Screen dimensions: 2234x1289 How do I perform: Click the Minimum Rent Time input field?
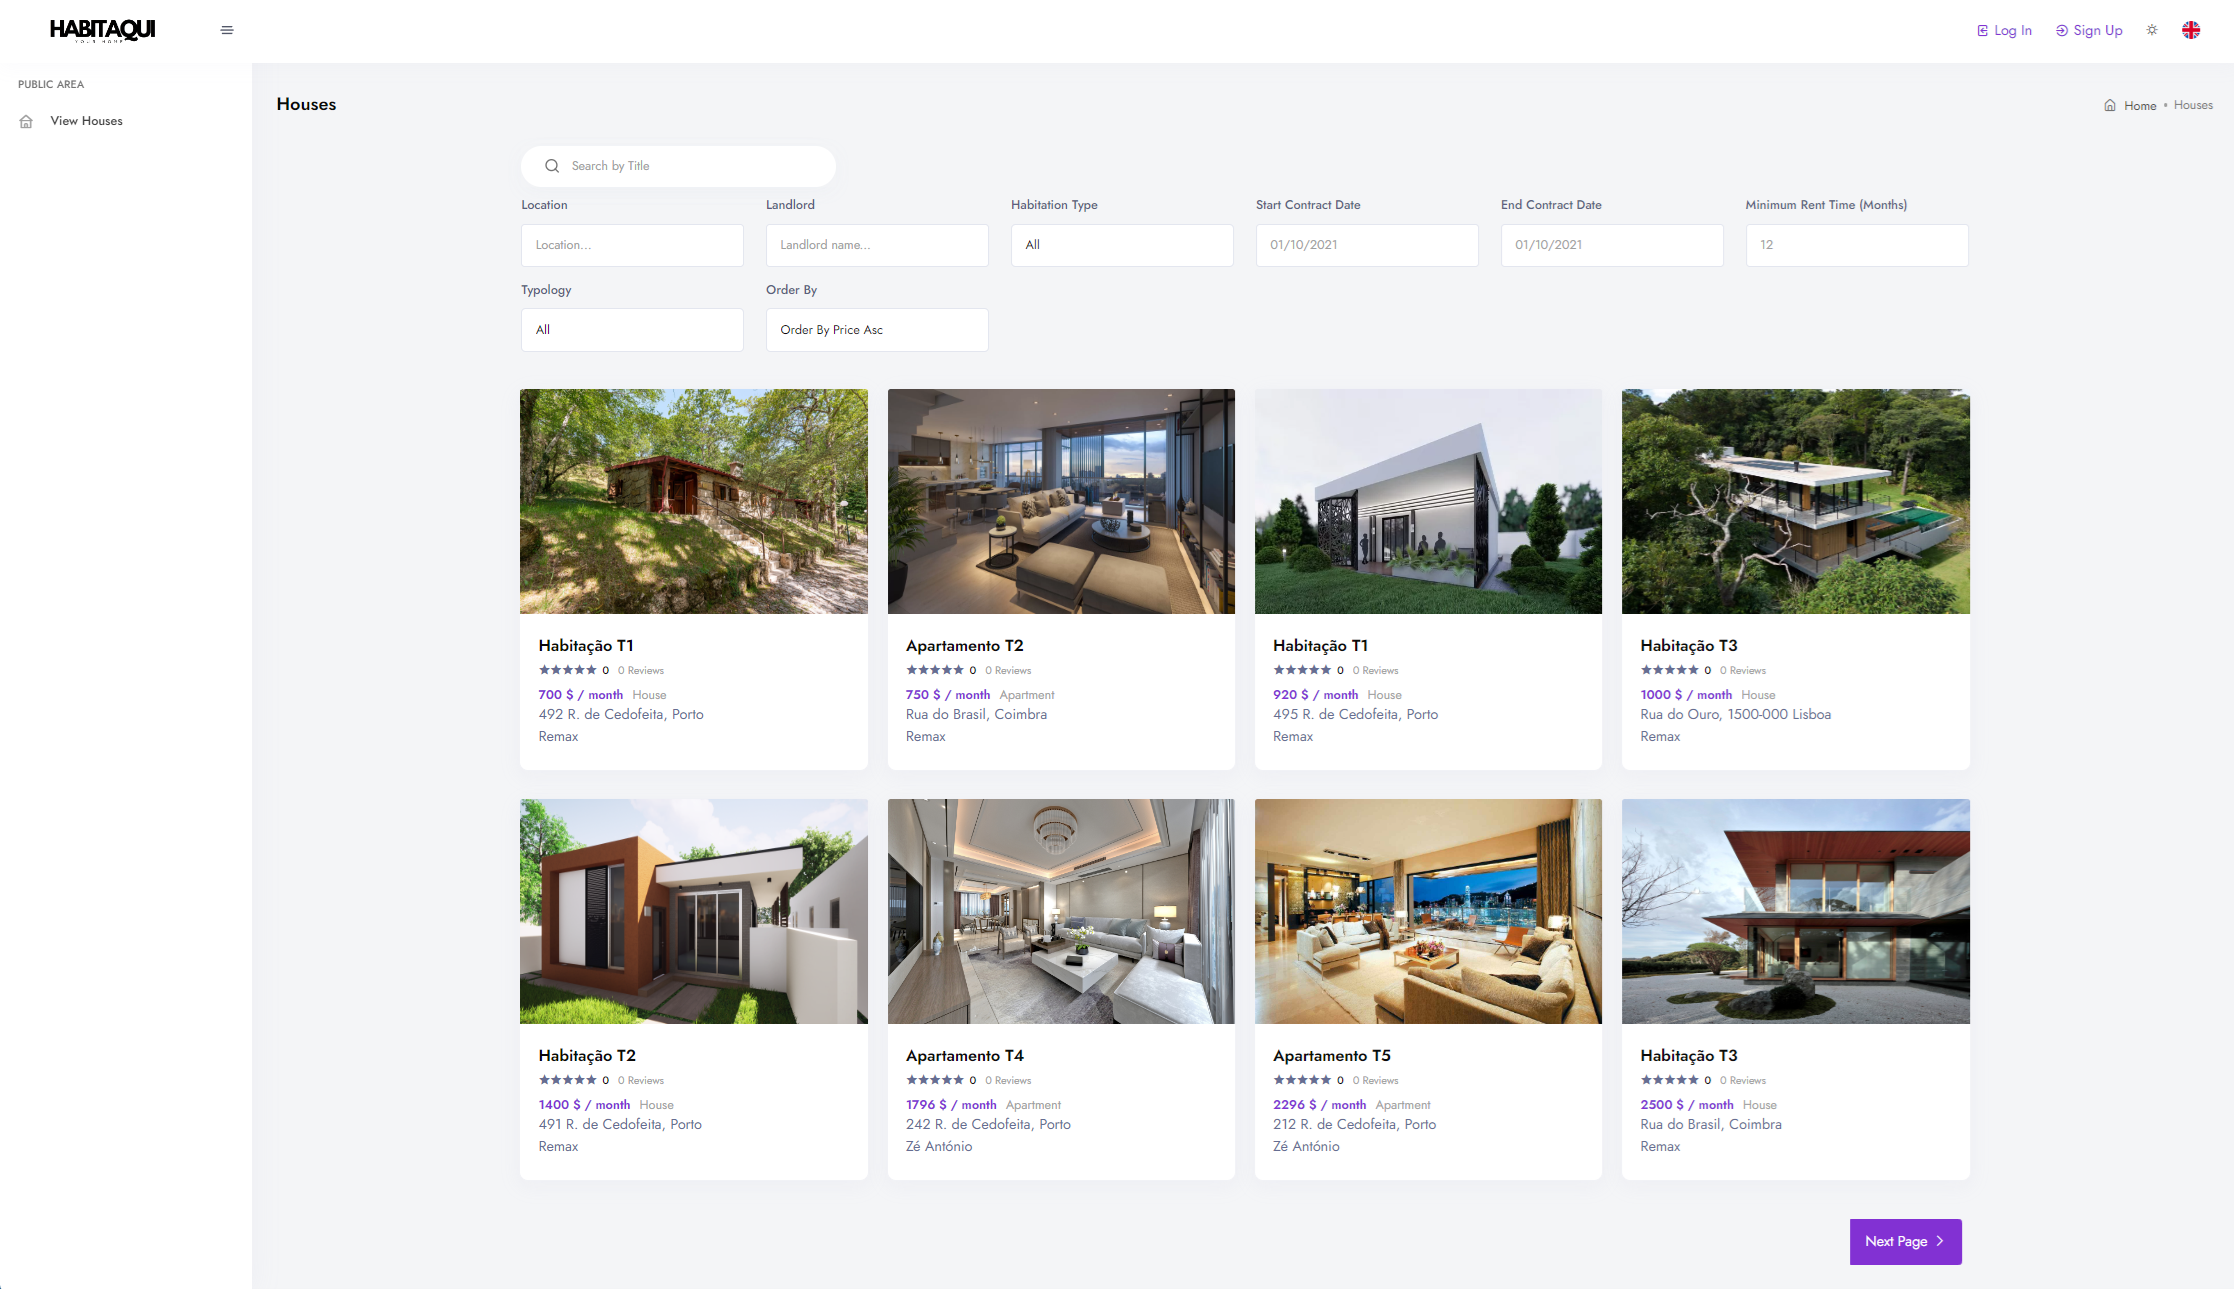tap(1857, 244)
